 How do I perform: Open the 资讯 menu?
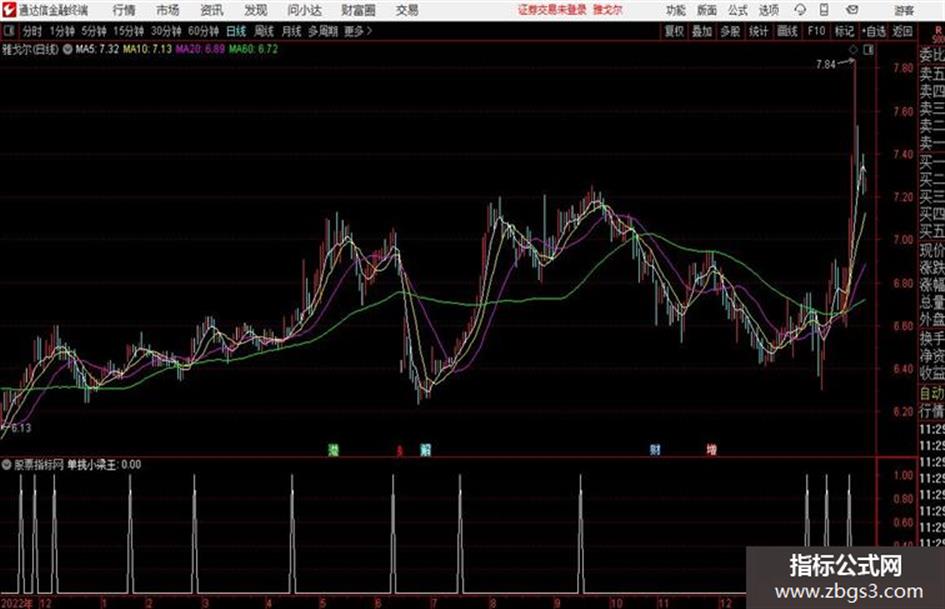[x=212, y=10]
